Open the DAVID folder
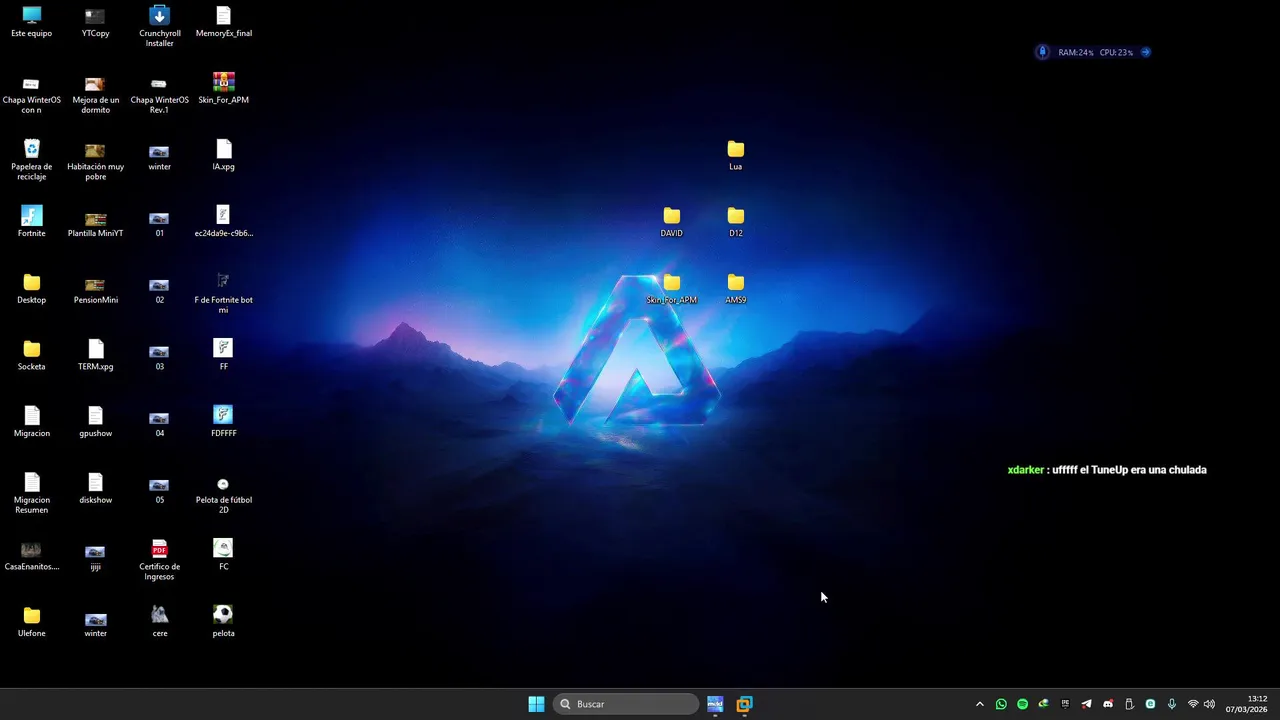This screenshot has height=720, width=1280. 672,222
